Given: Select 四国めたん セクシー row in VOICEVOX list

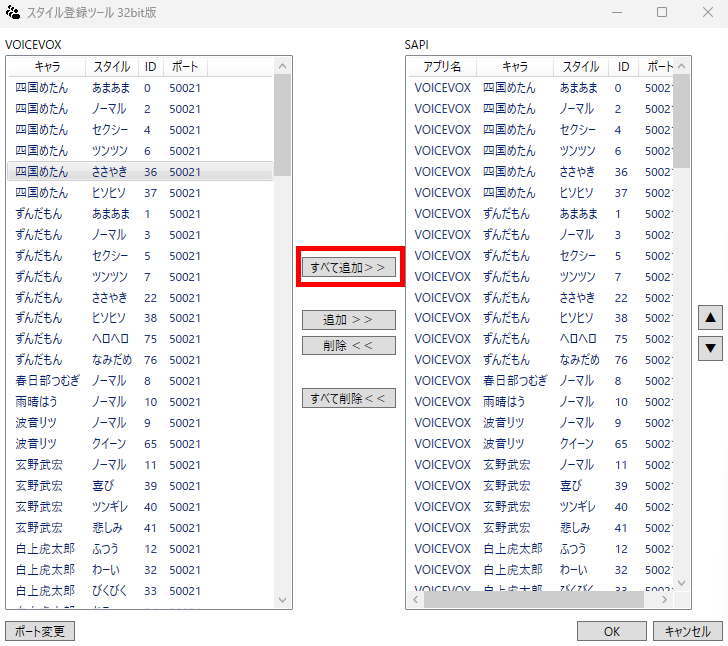Looking at the screenshot, I should pyautogui.click(x=141, y=130).
